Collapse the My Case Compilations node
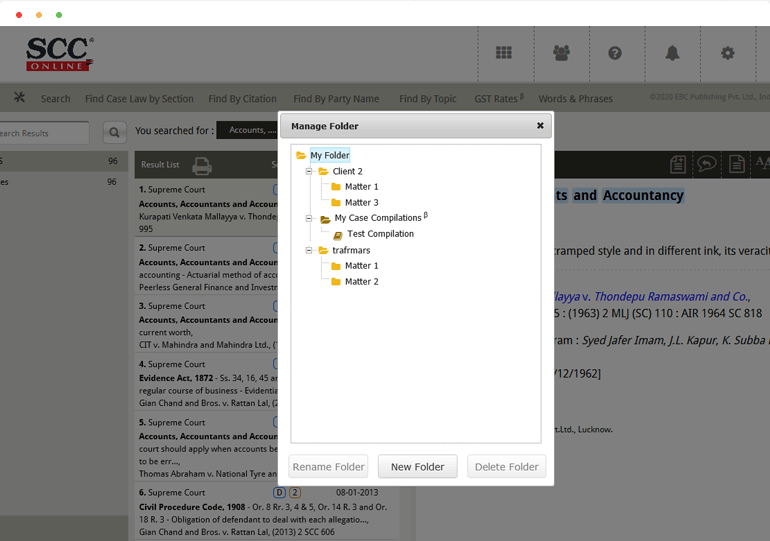The height and width of the screenshot is (541, 770). [x=310, y=218]
